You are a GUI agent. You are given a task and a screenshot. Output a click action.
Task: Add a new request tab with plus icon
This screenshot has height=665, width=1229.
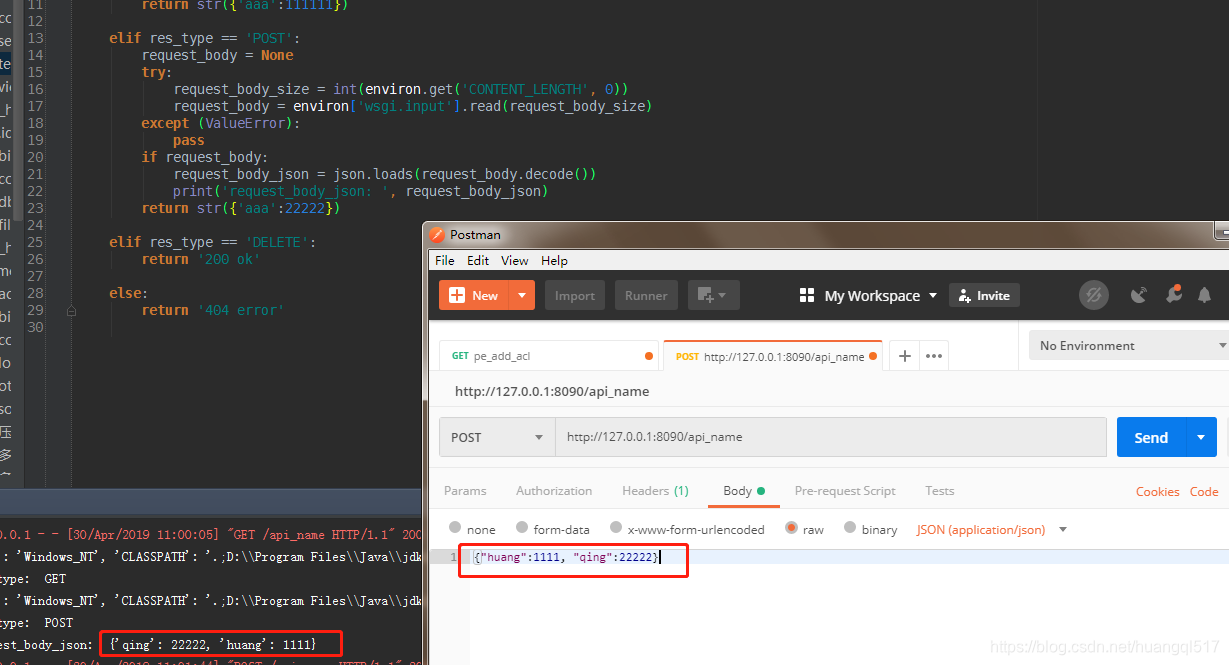pyautogui.click(x=904, y=356)
